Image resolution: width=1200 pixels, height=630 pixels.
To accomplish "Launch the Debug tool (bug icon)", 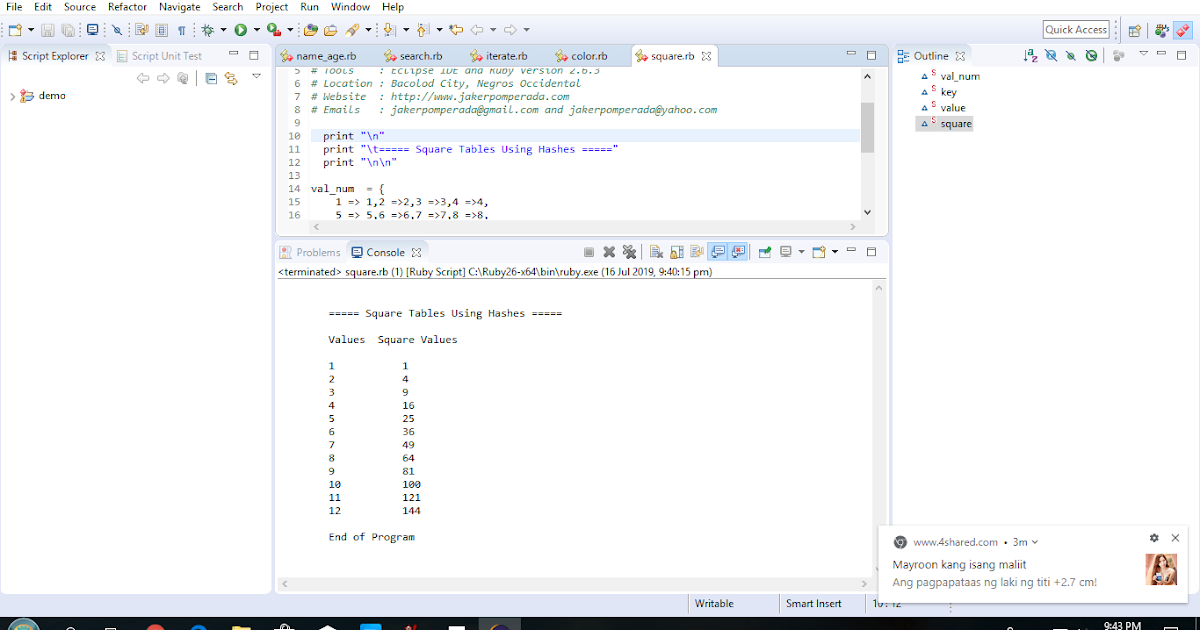I will (207, 29).
